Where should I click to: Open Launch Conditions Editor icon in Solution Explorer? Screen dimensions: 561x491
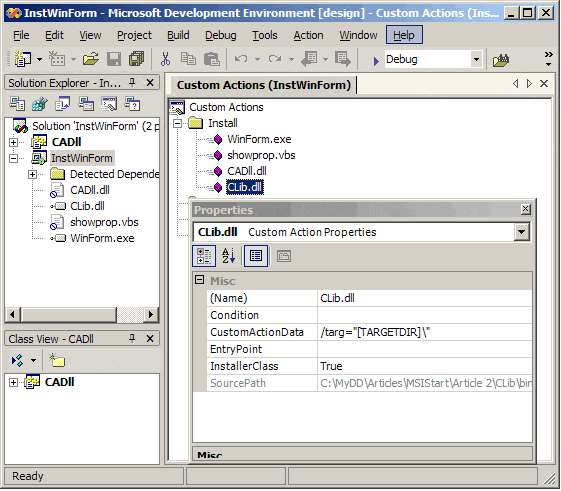[132, 104]
